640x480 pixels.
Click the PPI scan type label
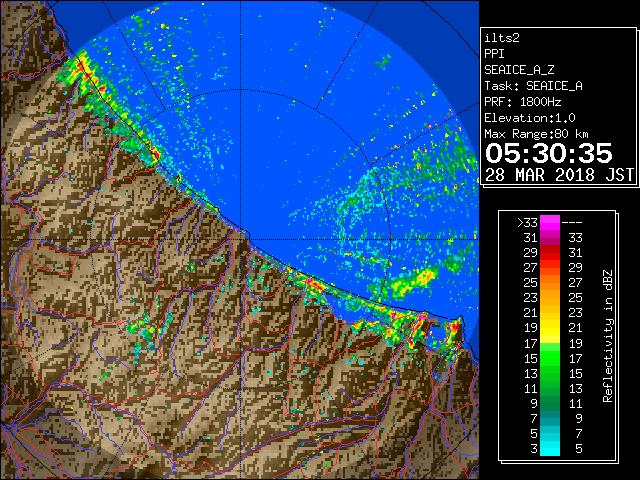(x=494, y=54)
